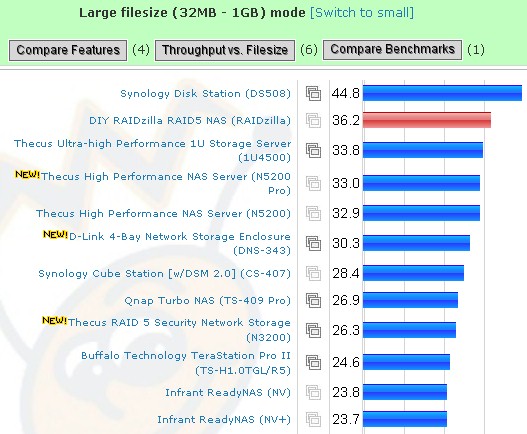Click the Compare Features button
The height and width of the screenshot is (434, 527).
pyautogui.click(x=68, y=50)
